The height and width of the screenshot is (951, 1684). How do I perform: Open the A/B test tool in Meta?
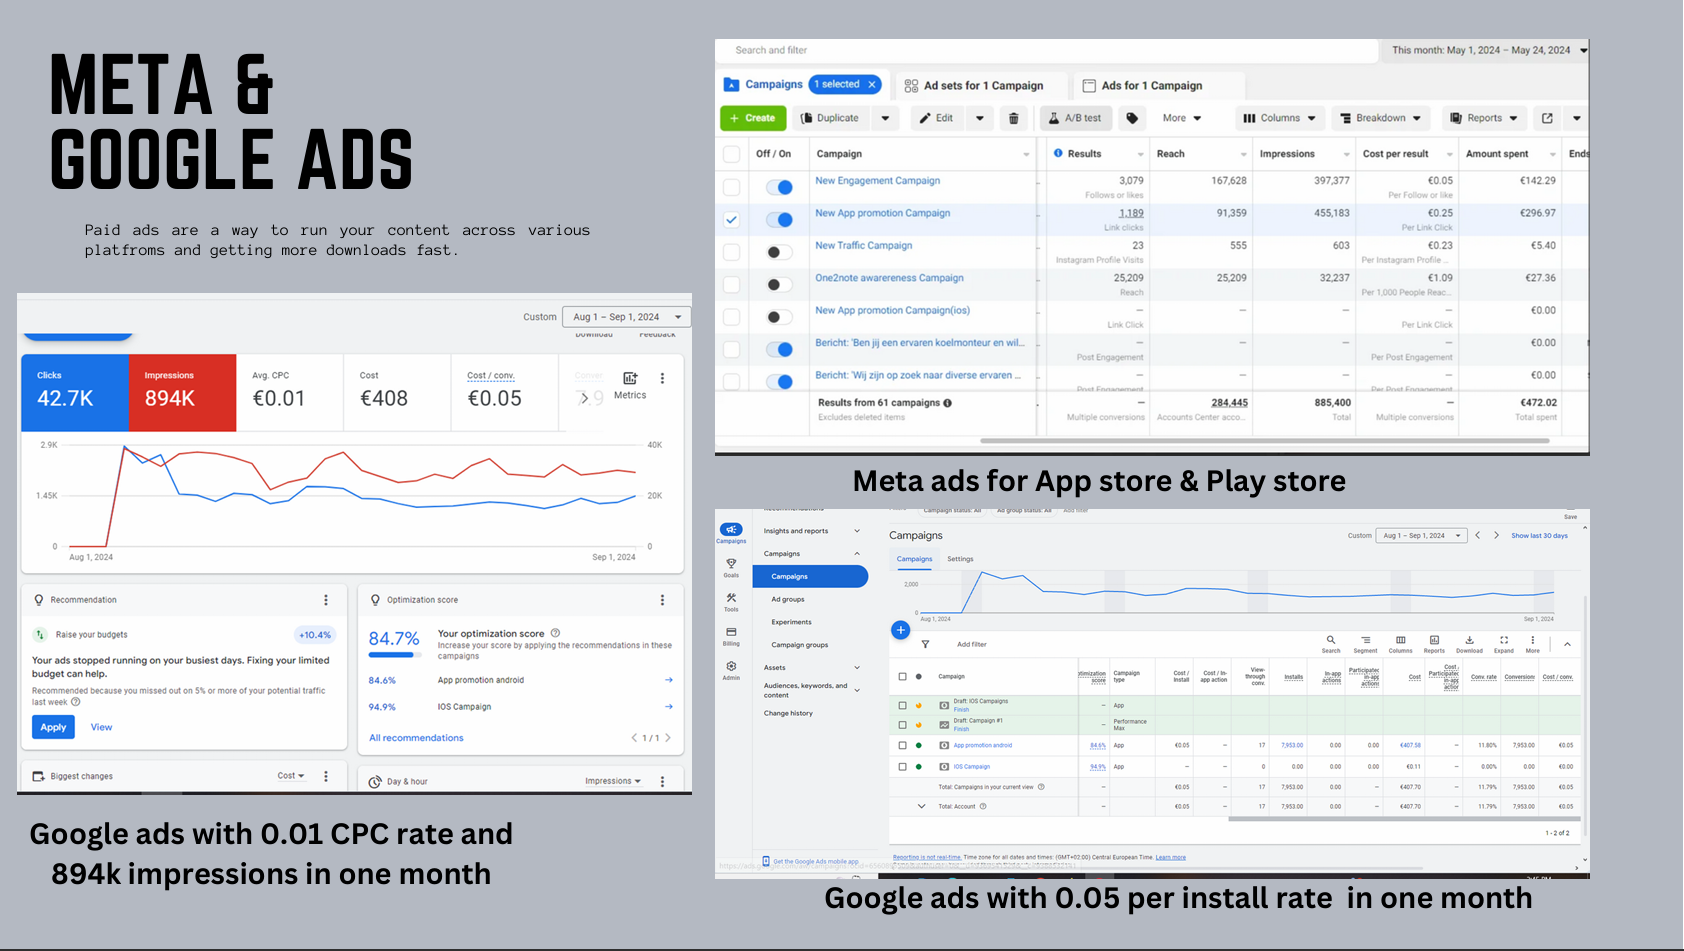coord(1075,117)
